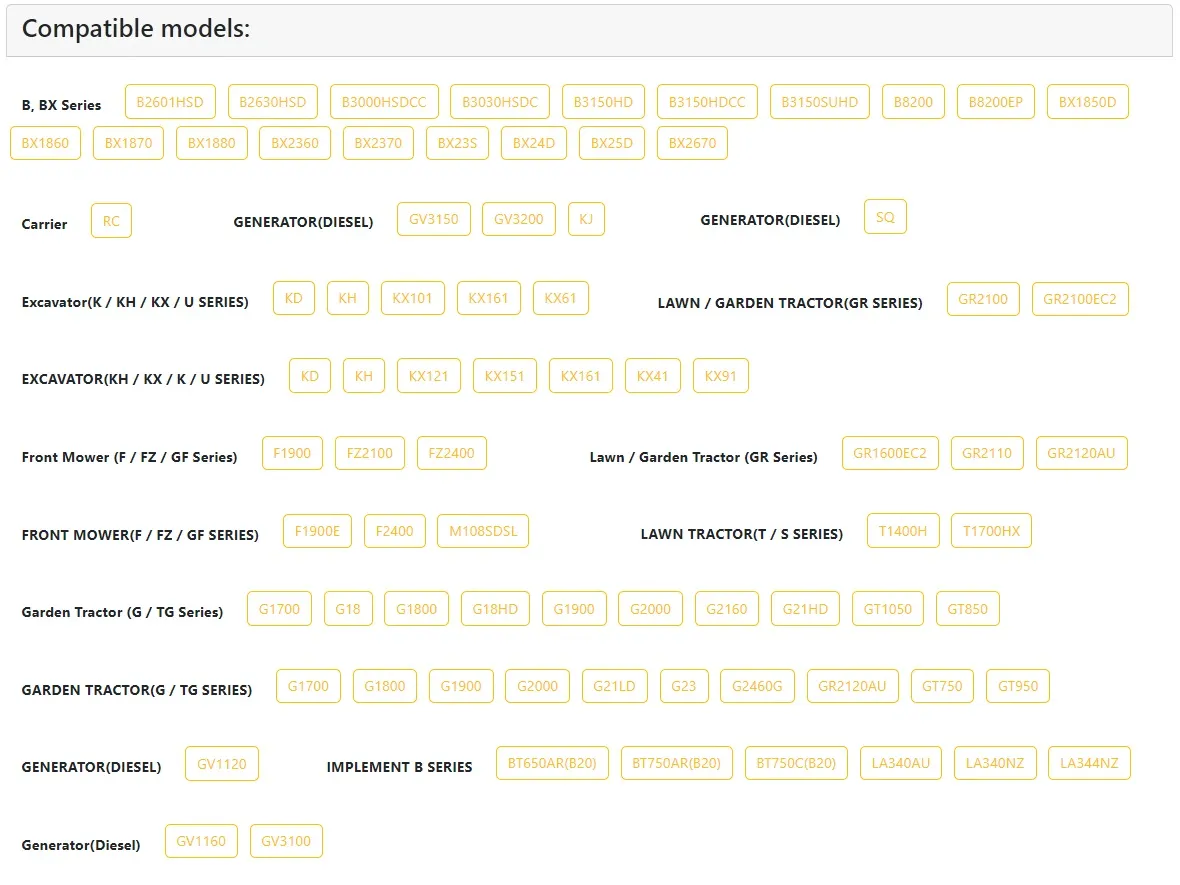Select the BT750C(B20) implement model
Image resolution: width=1180 pixels, height=885 pixels.
796,763
